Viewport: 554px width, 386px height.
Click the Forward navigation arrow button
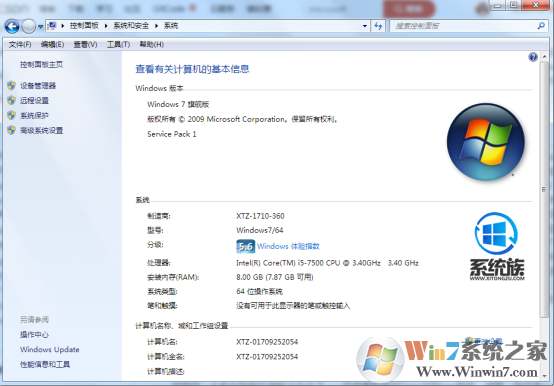(x=28, y=26)
